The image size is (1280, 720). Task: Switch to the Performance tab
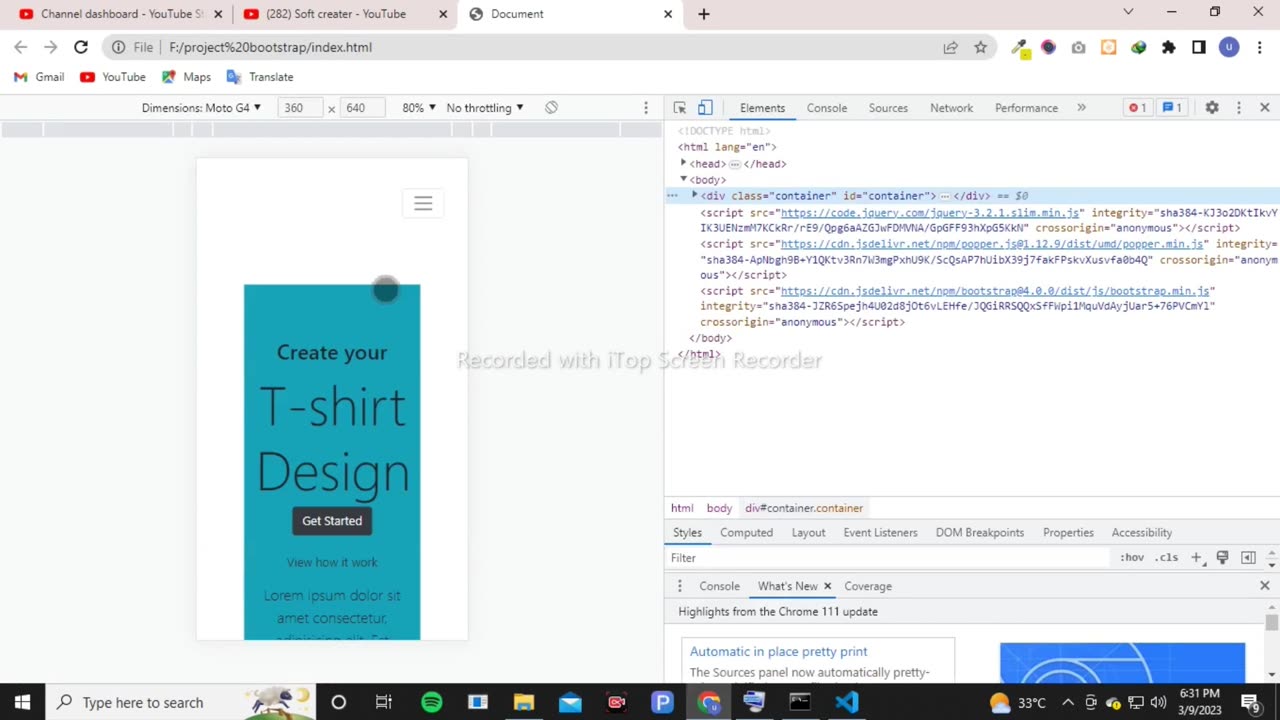coord(1026,108)
